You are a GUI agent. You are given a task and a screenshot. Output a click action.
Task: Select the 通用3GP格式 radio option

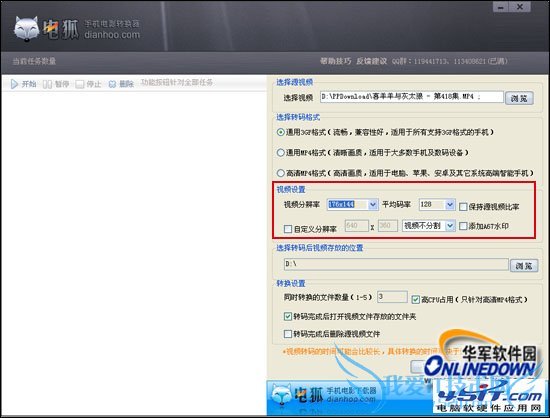[x=280, y=132]
